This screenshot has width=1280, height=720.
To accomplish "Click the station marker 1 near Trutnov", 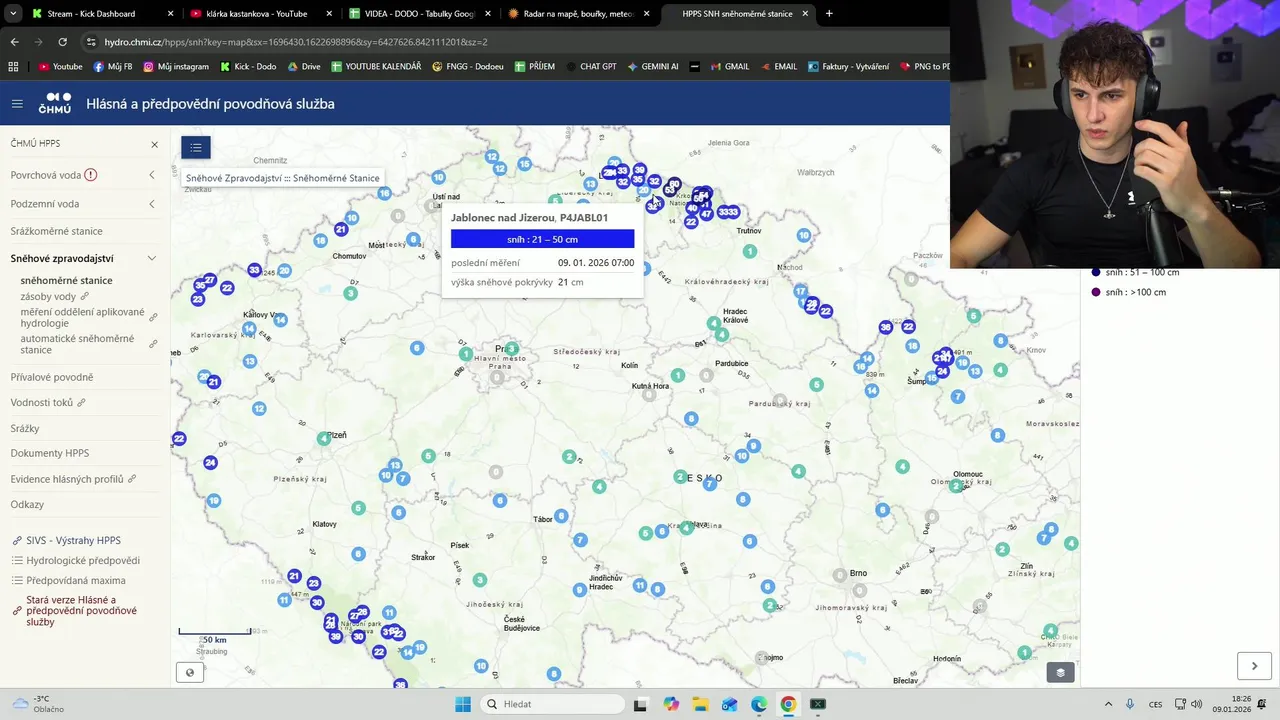I will point(750,251).
